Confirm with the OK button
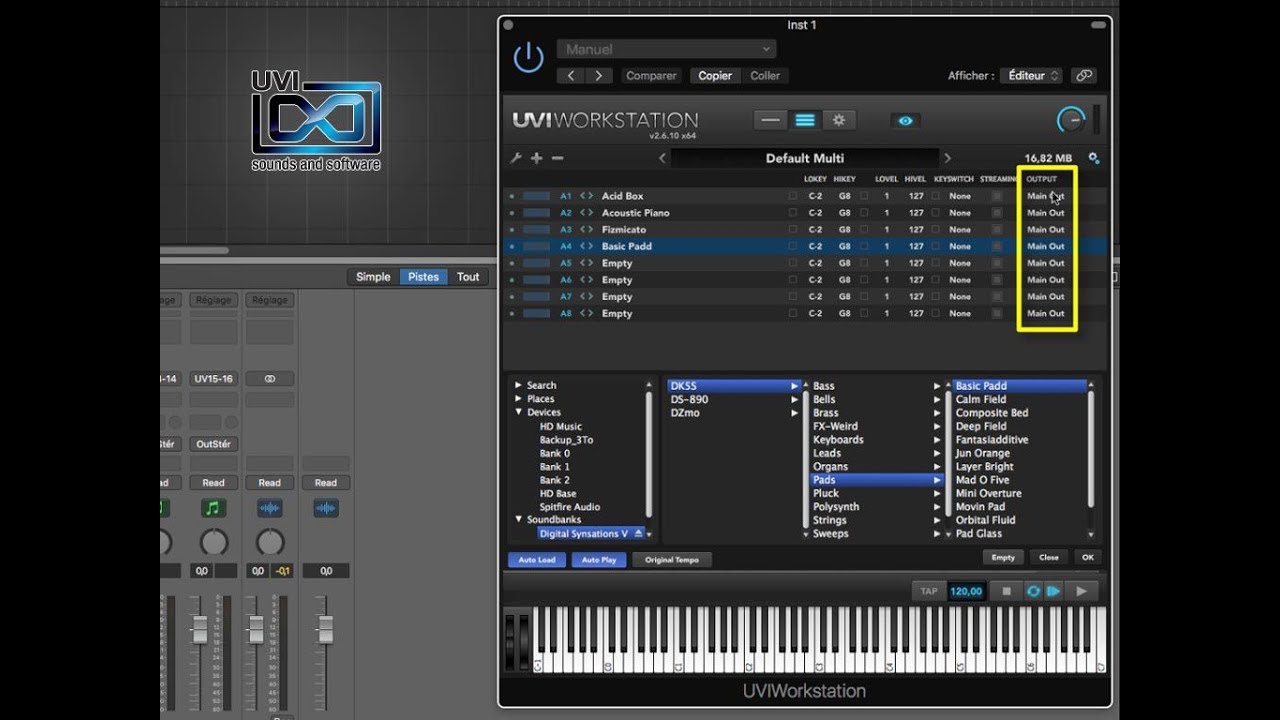This screenshot has width=1280, height=720. (1086, 558)
